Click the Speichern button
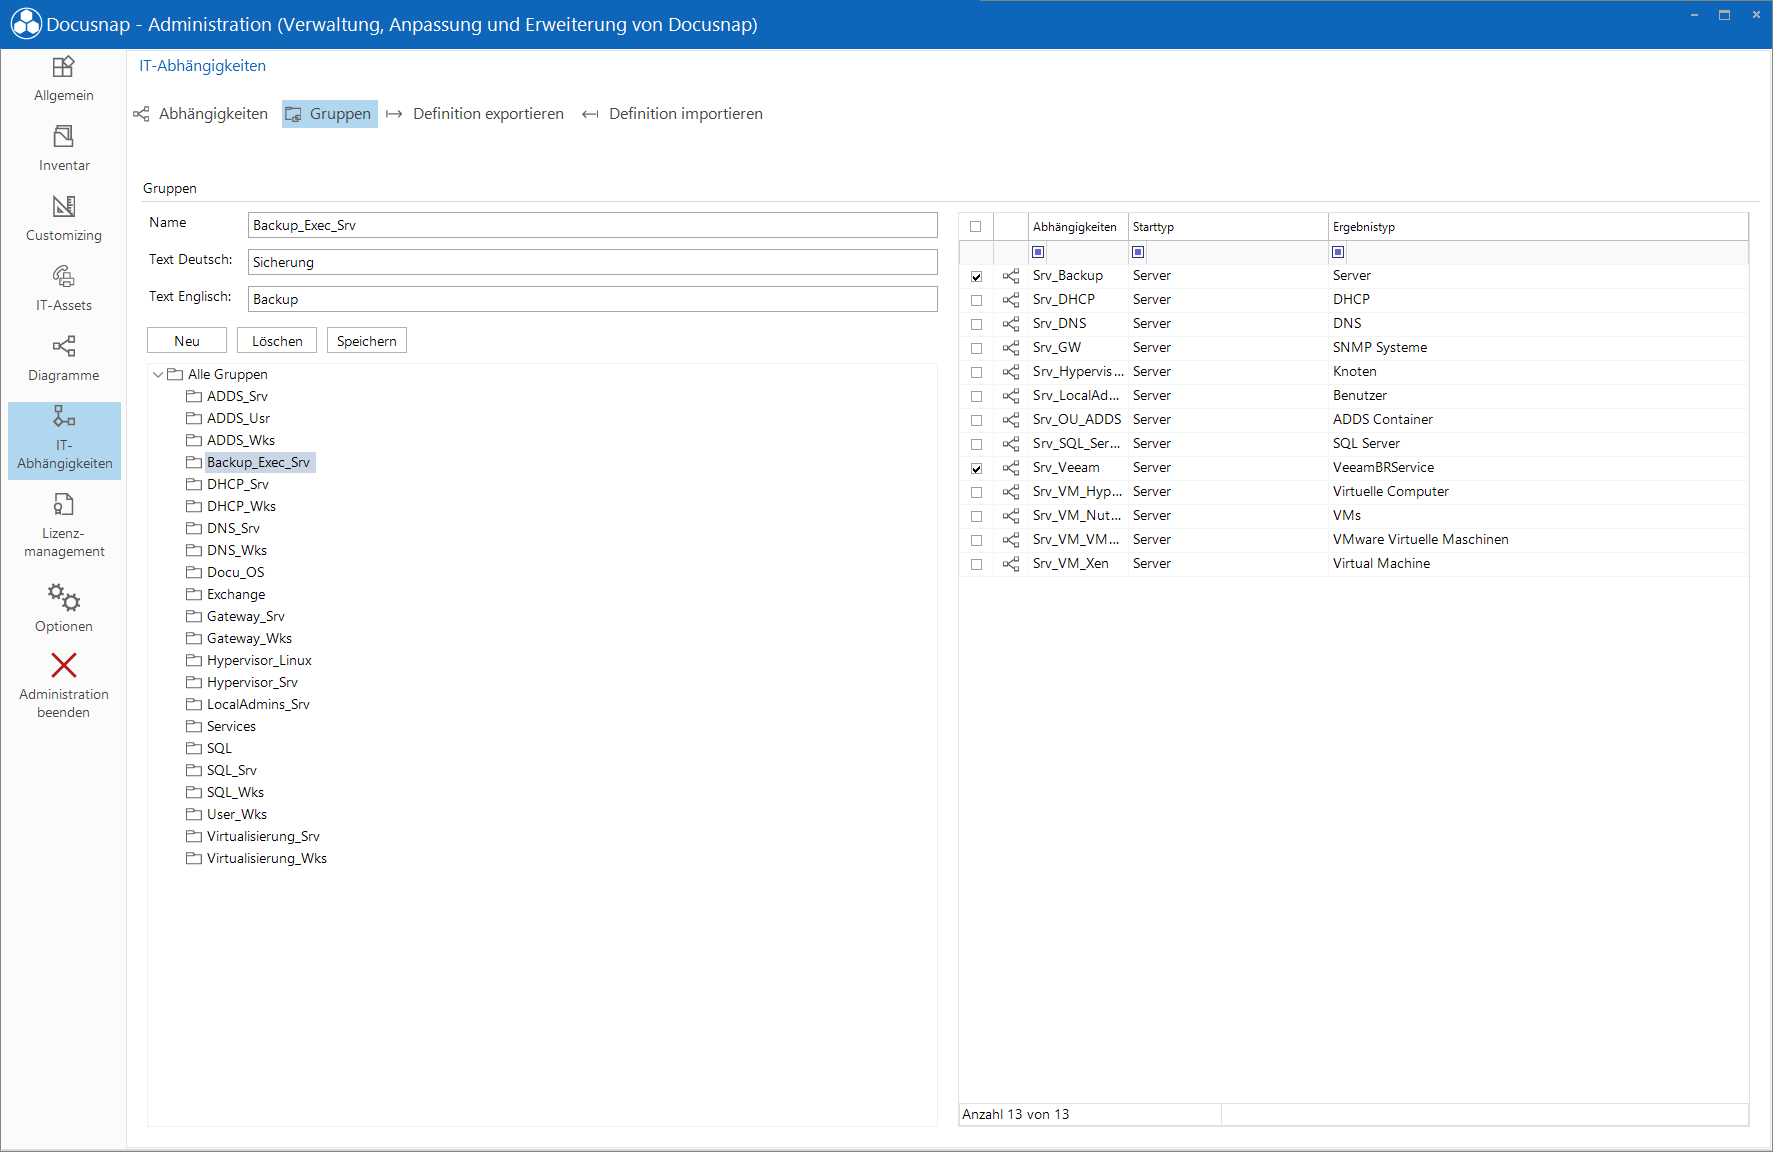This screenshot has height=1152, width=1773. 367,341
